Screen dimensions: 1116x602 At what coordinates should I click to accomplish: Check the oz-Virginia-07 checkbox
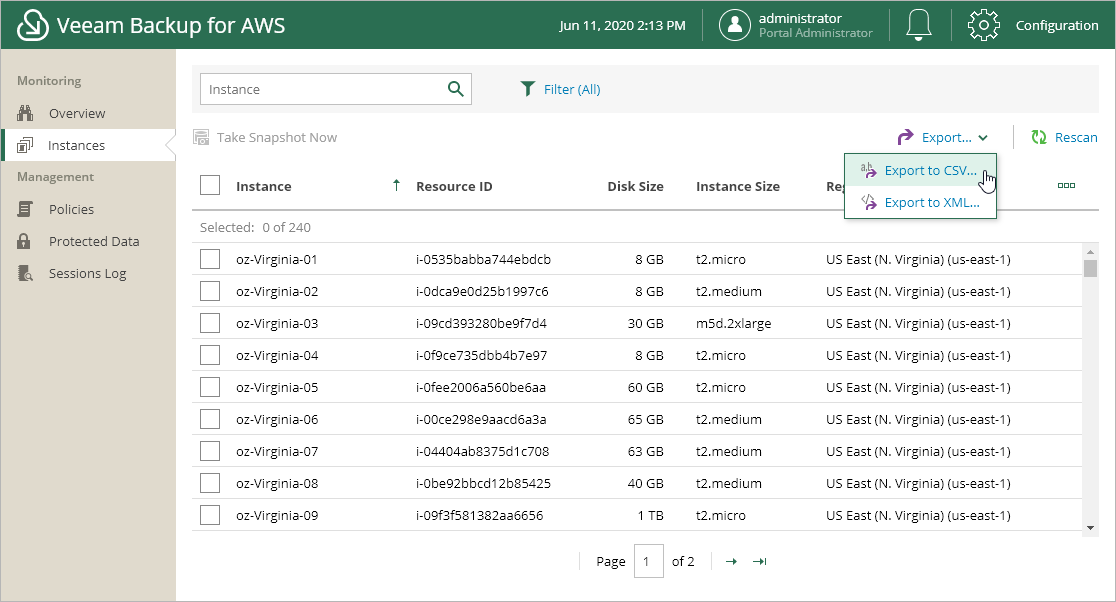coord(210,451)
